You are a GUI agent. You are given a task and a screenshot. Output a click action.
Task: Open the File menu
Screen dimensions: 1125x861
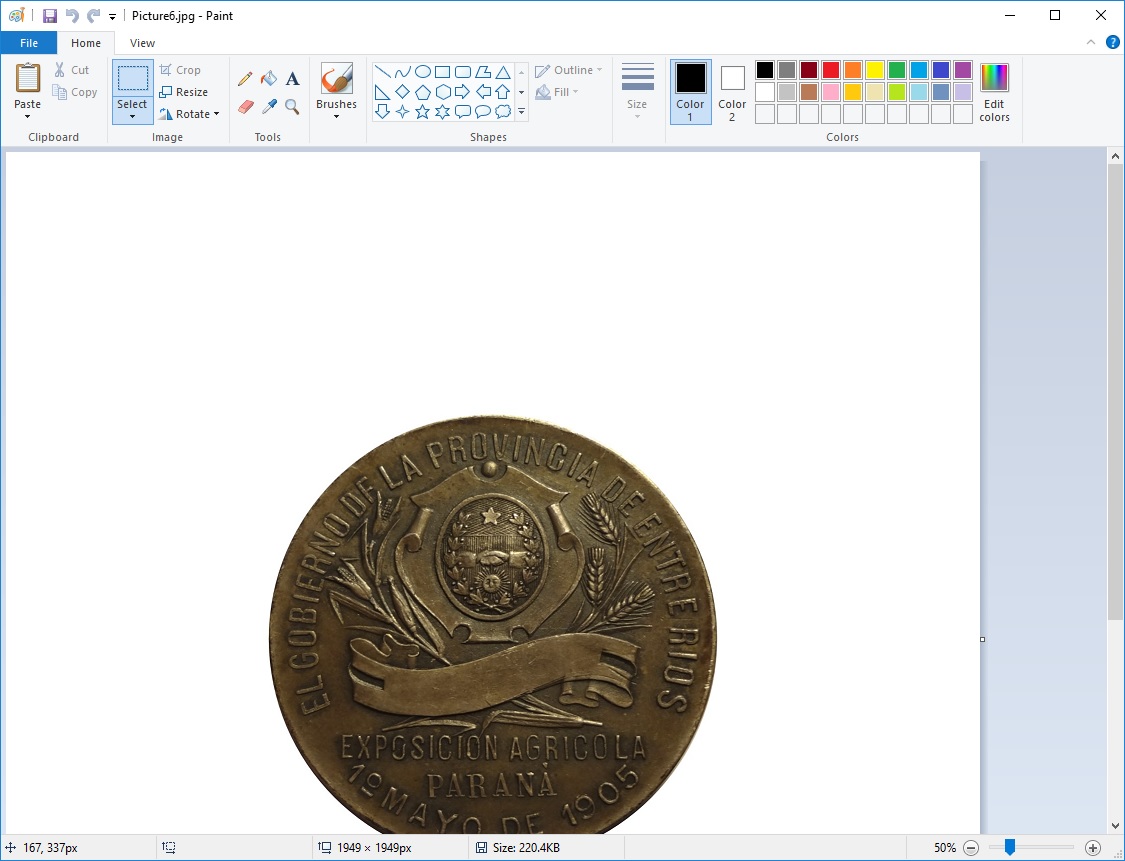pos(28,43)
